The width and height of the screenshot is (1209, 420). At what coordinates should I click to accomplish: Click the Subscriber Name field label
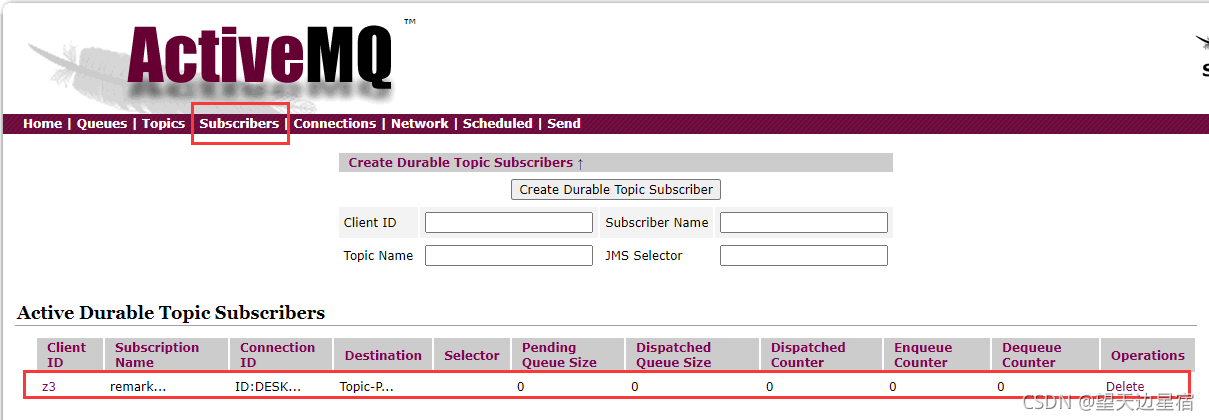(x=656, y=223)
